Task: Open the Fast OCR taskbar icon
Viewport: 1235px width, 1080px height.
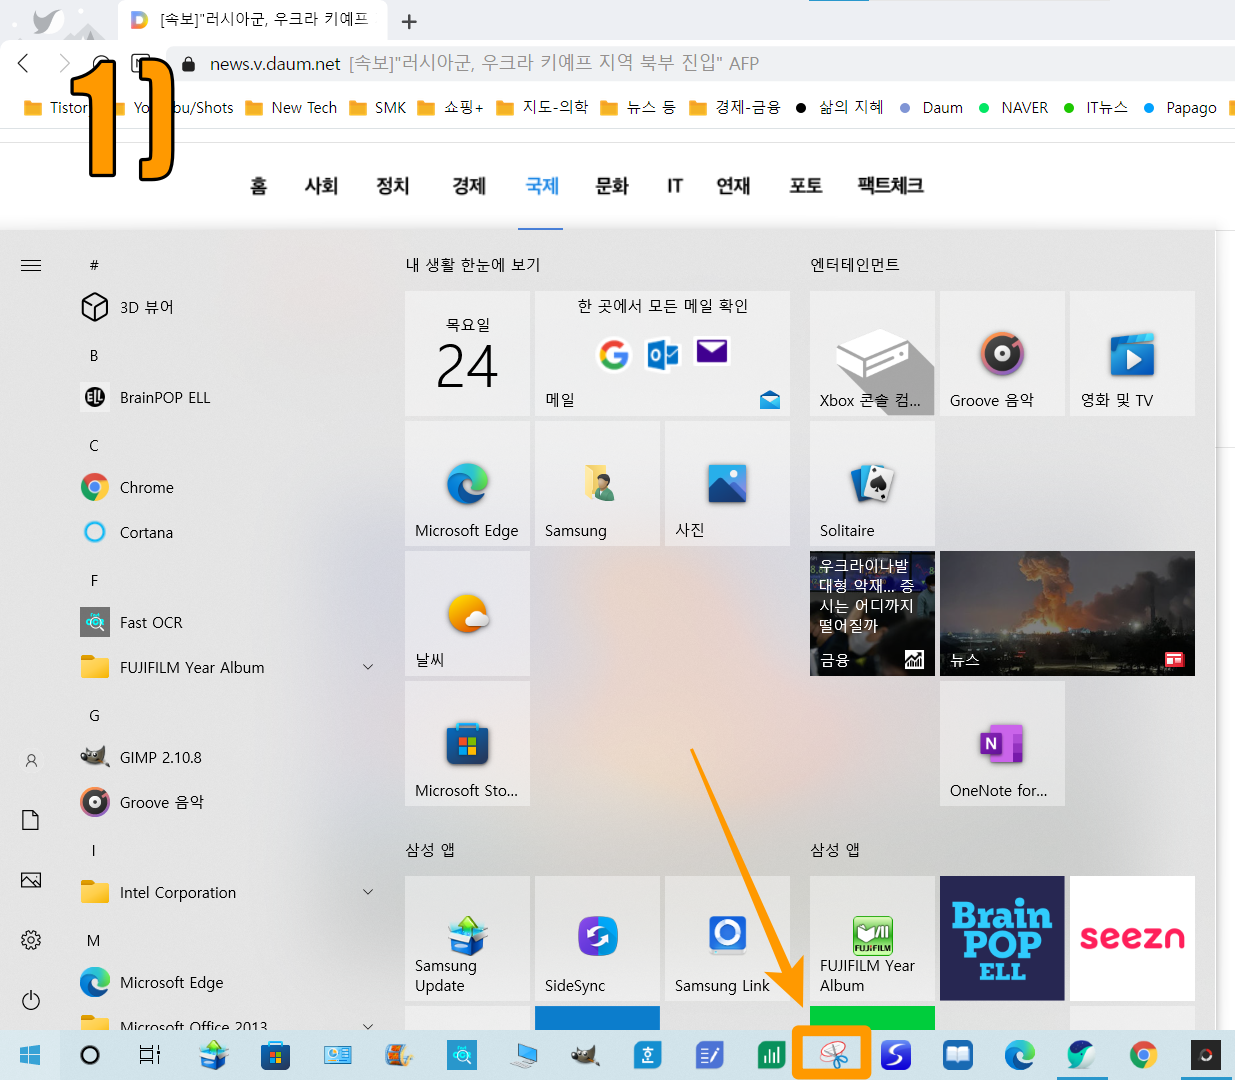Action: coord(461,1055)
